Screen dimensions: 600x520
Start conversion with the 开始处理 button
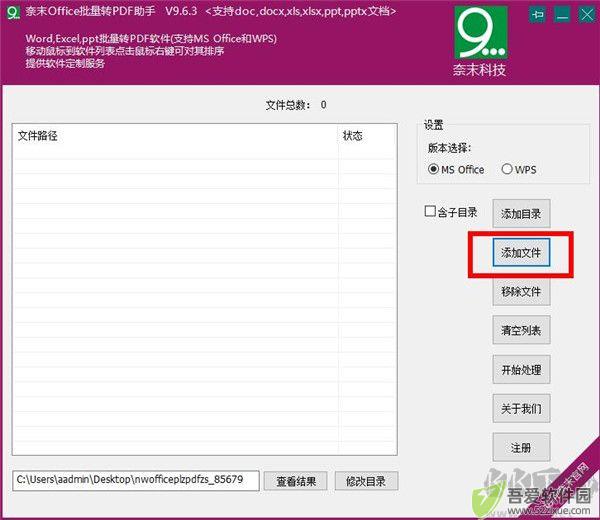point(521,370)
